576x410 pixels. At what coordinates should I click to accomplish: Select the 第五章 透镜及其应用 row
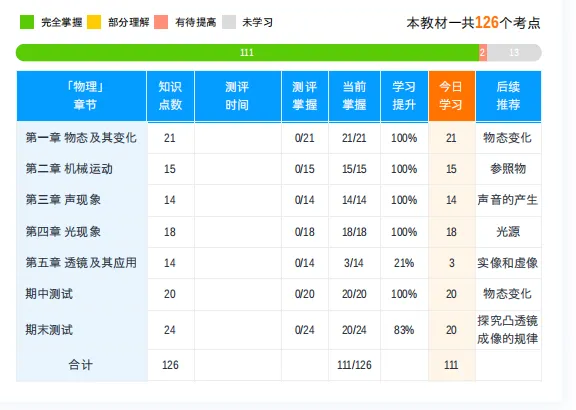(279, 263)
